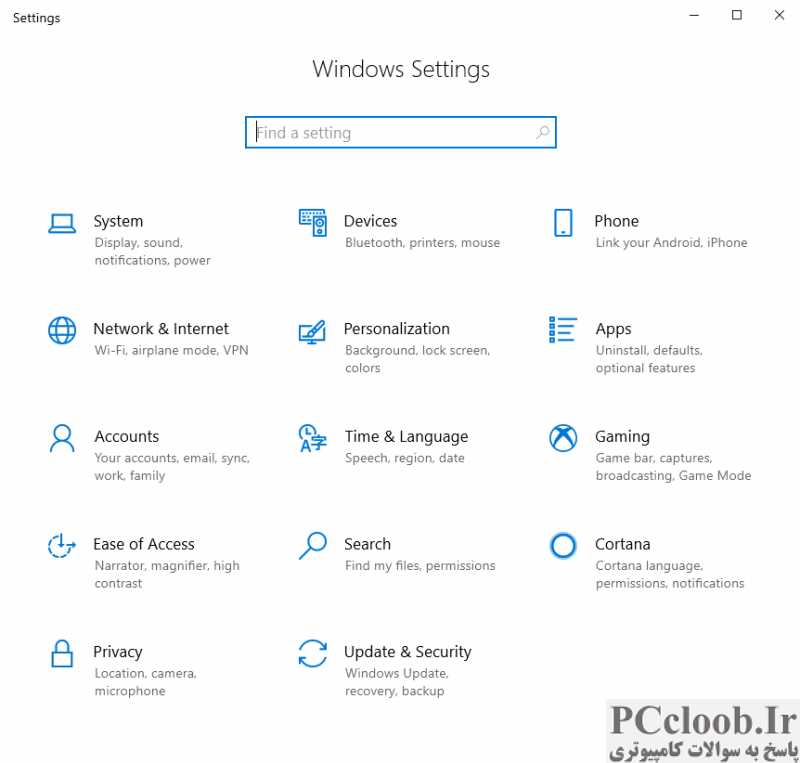
Task: Open the System laptop icon
Action: (x=62, y=224)
